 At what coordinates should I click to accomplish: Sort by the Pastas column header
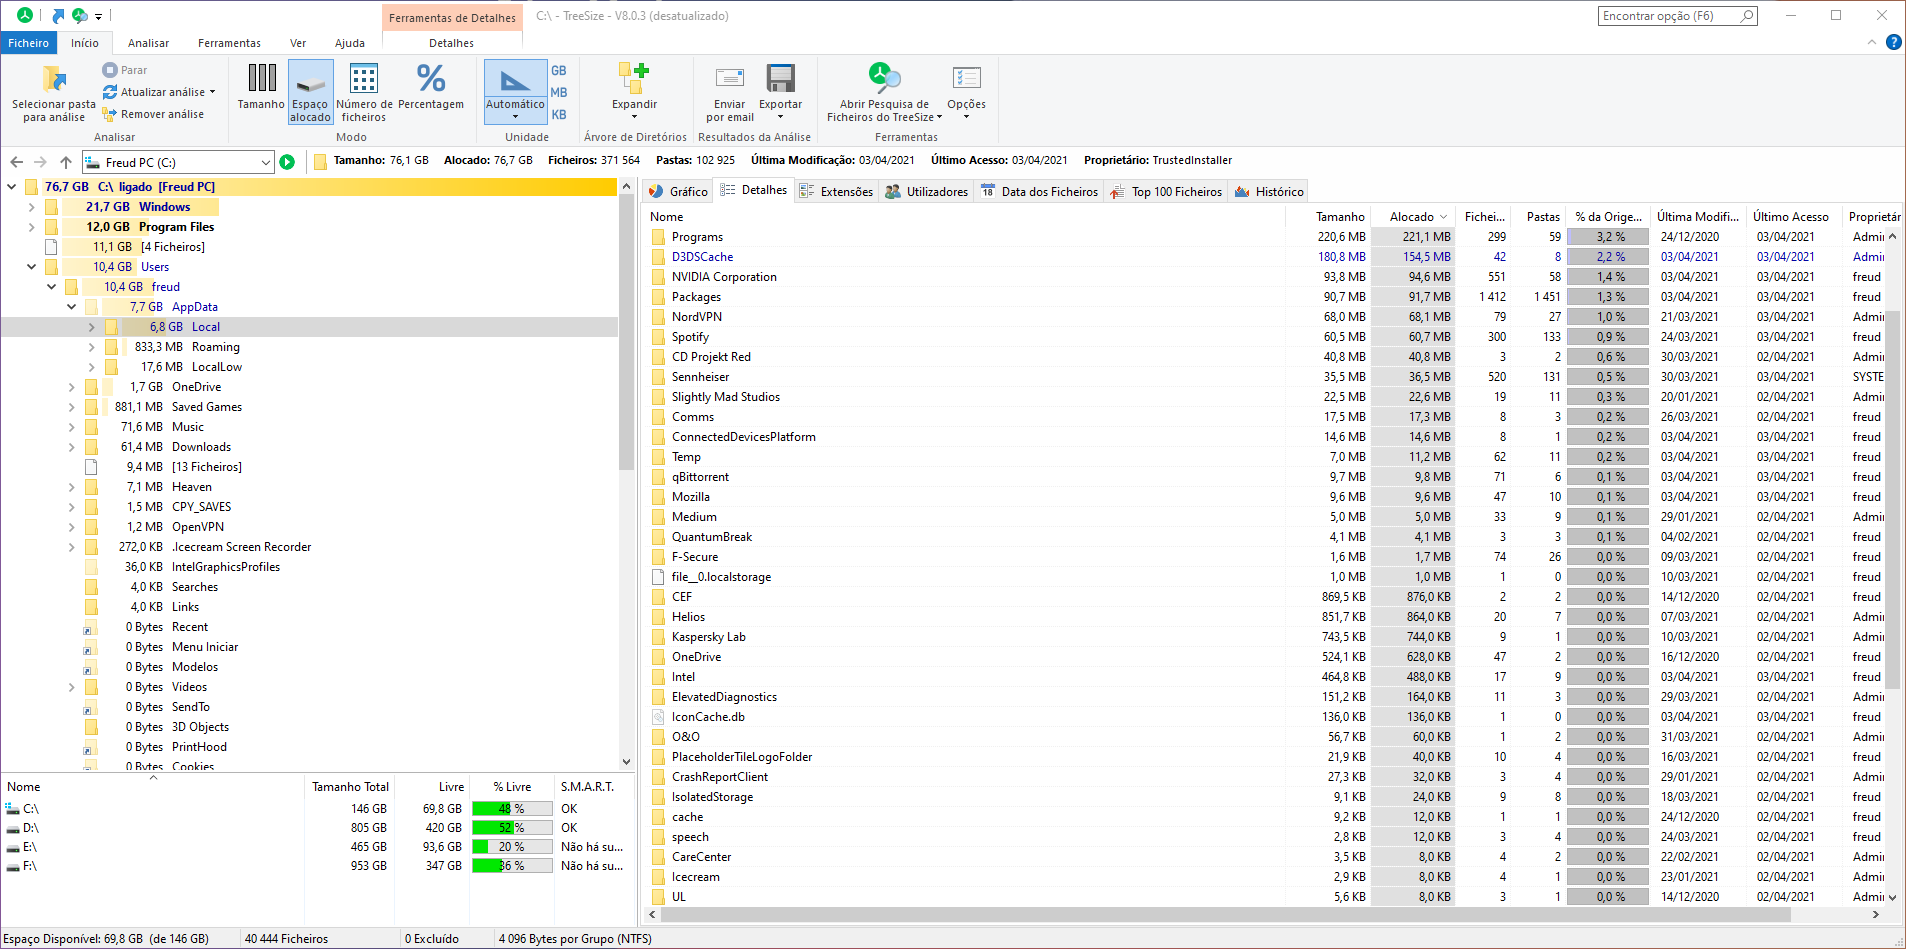(1538, 217)
